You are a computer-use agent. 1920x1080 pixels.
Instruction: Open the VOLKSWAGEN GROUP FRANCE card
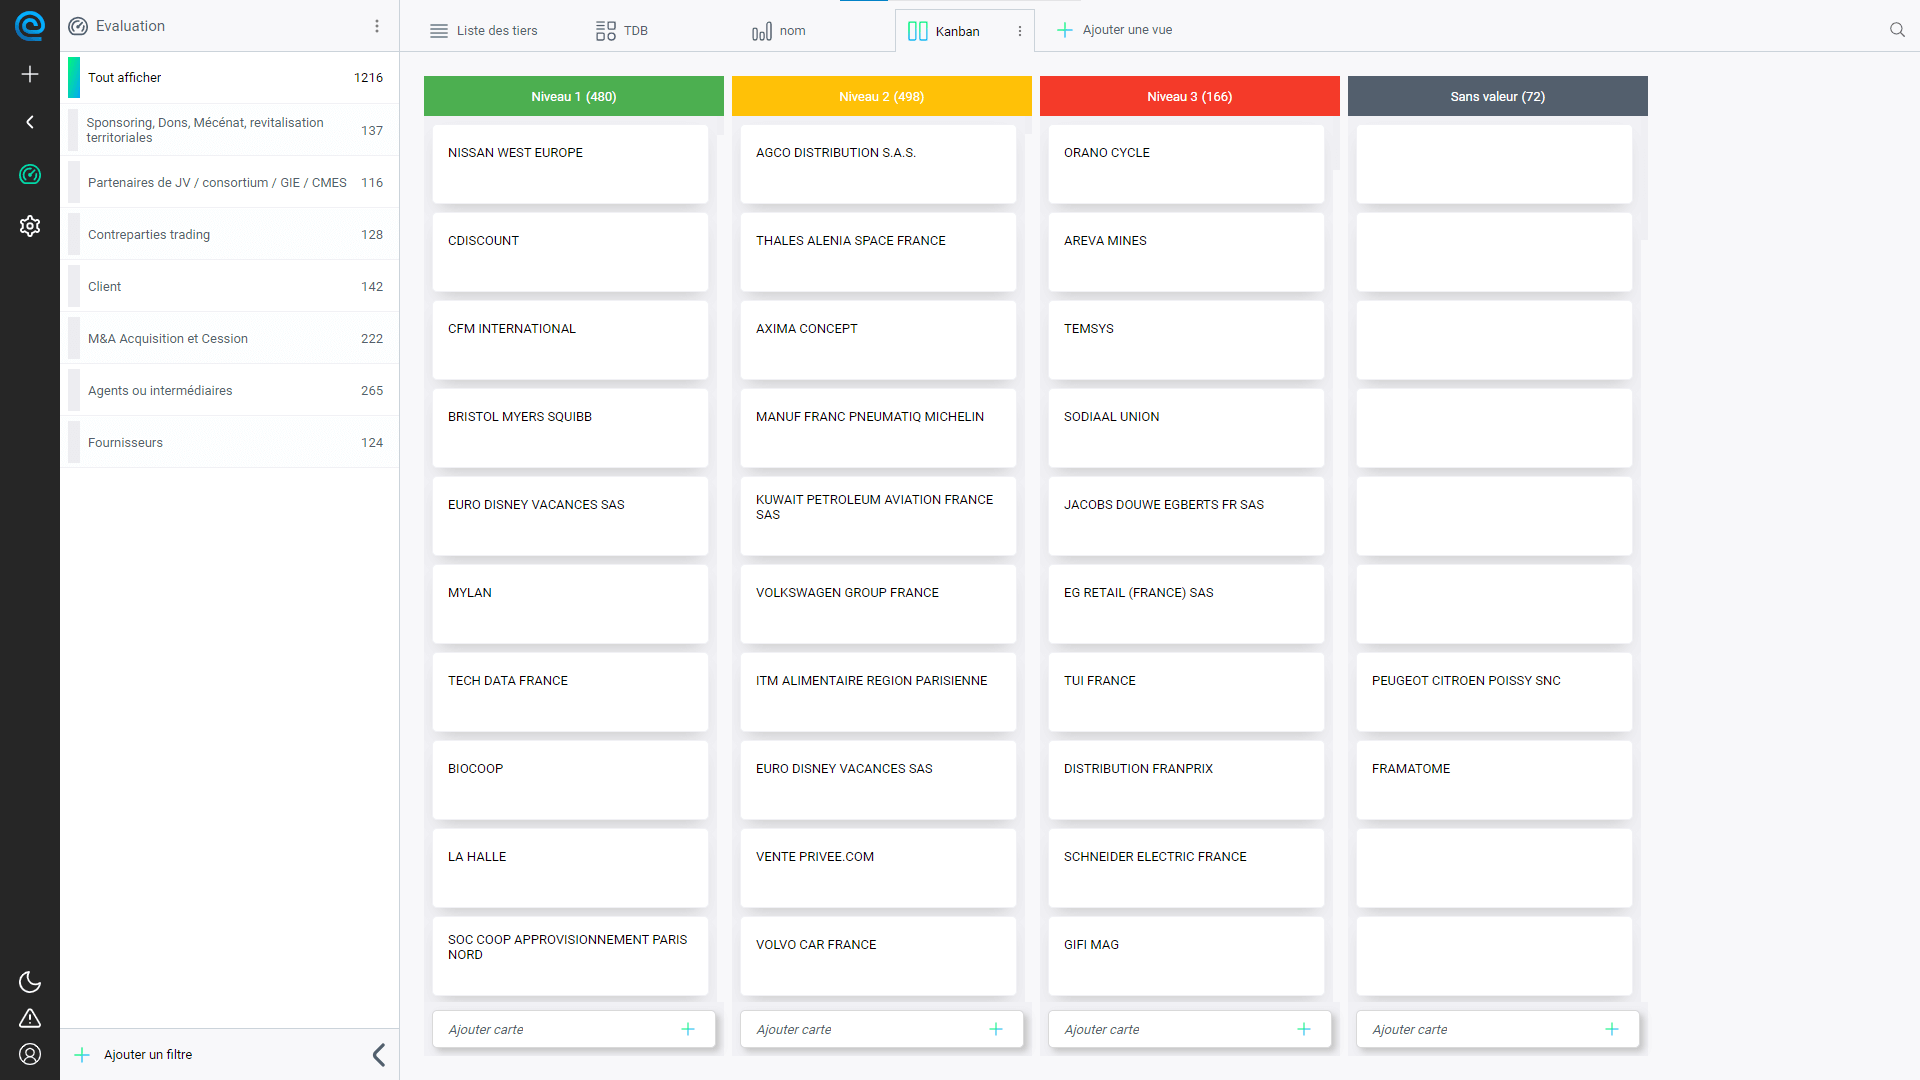(x=878, y=604)
